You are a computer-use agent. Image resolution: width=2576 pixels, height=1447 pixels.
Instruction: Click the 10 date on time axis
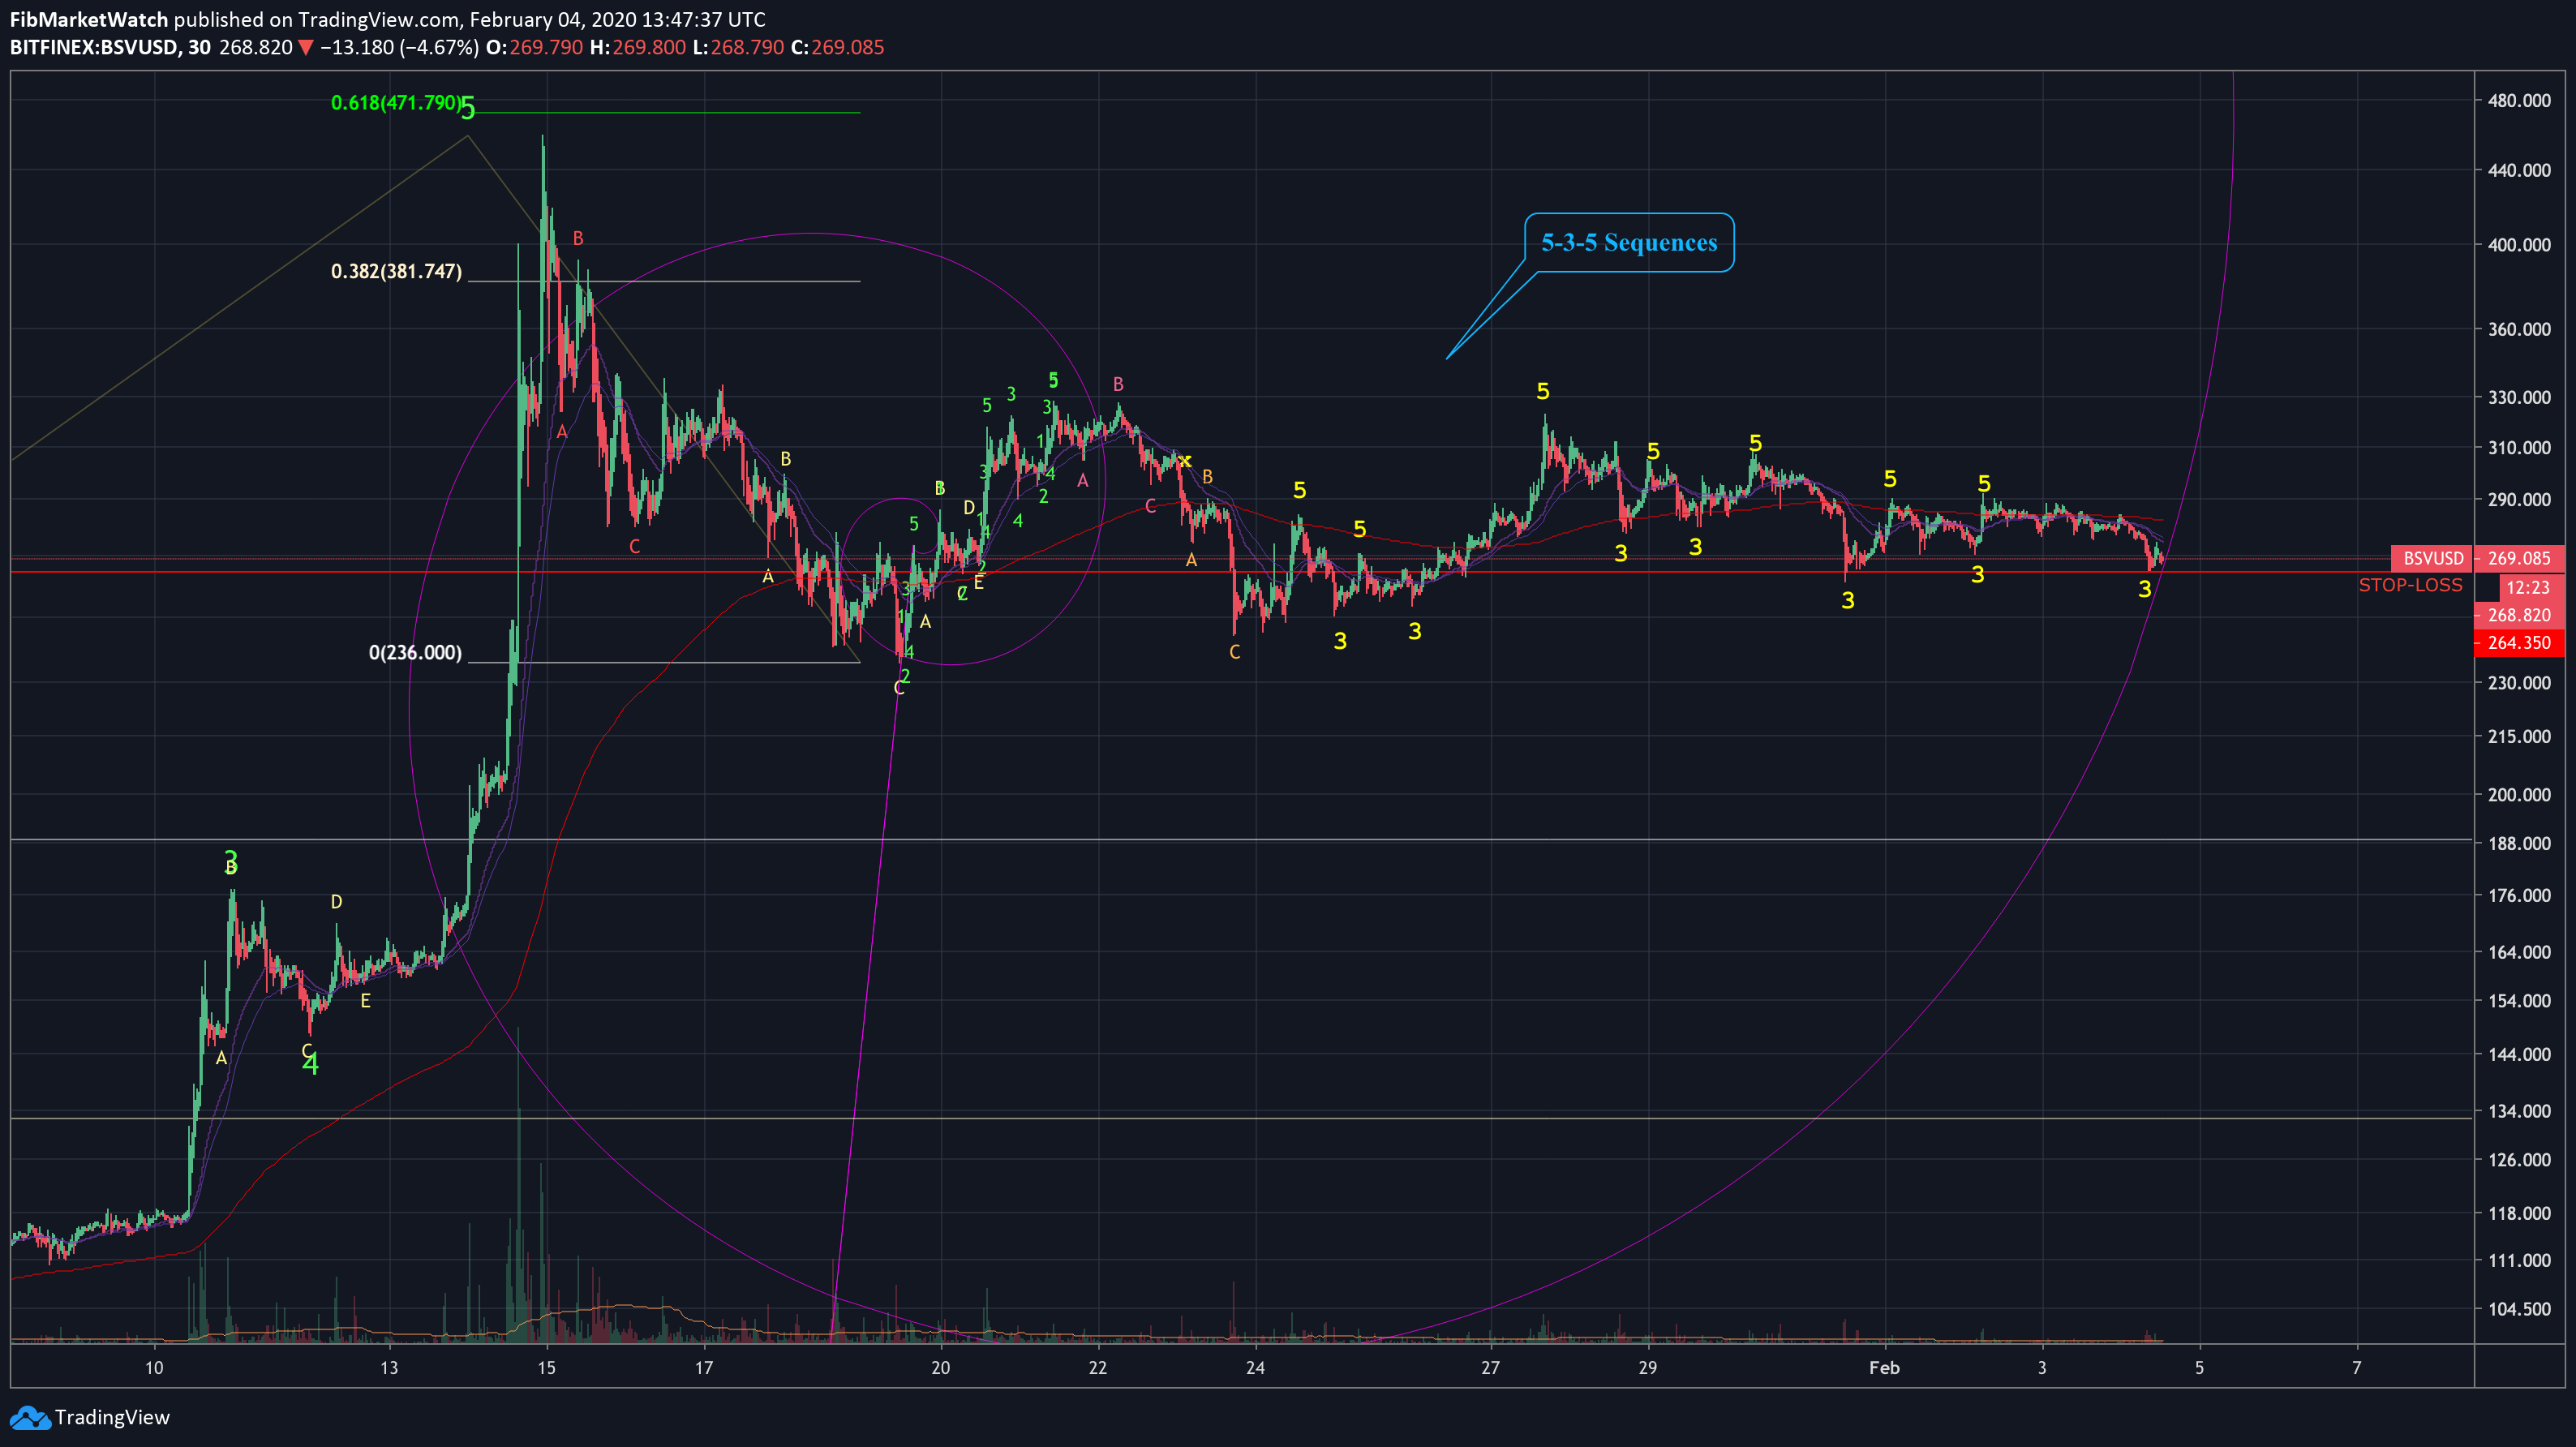(154, 1367)
